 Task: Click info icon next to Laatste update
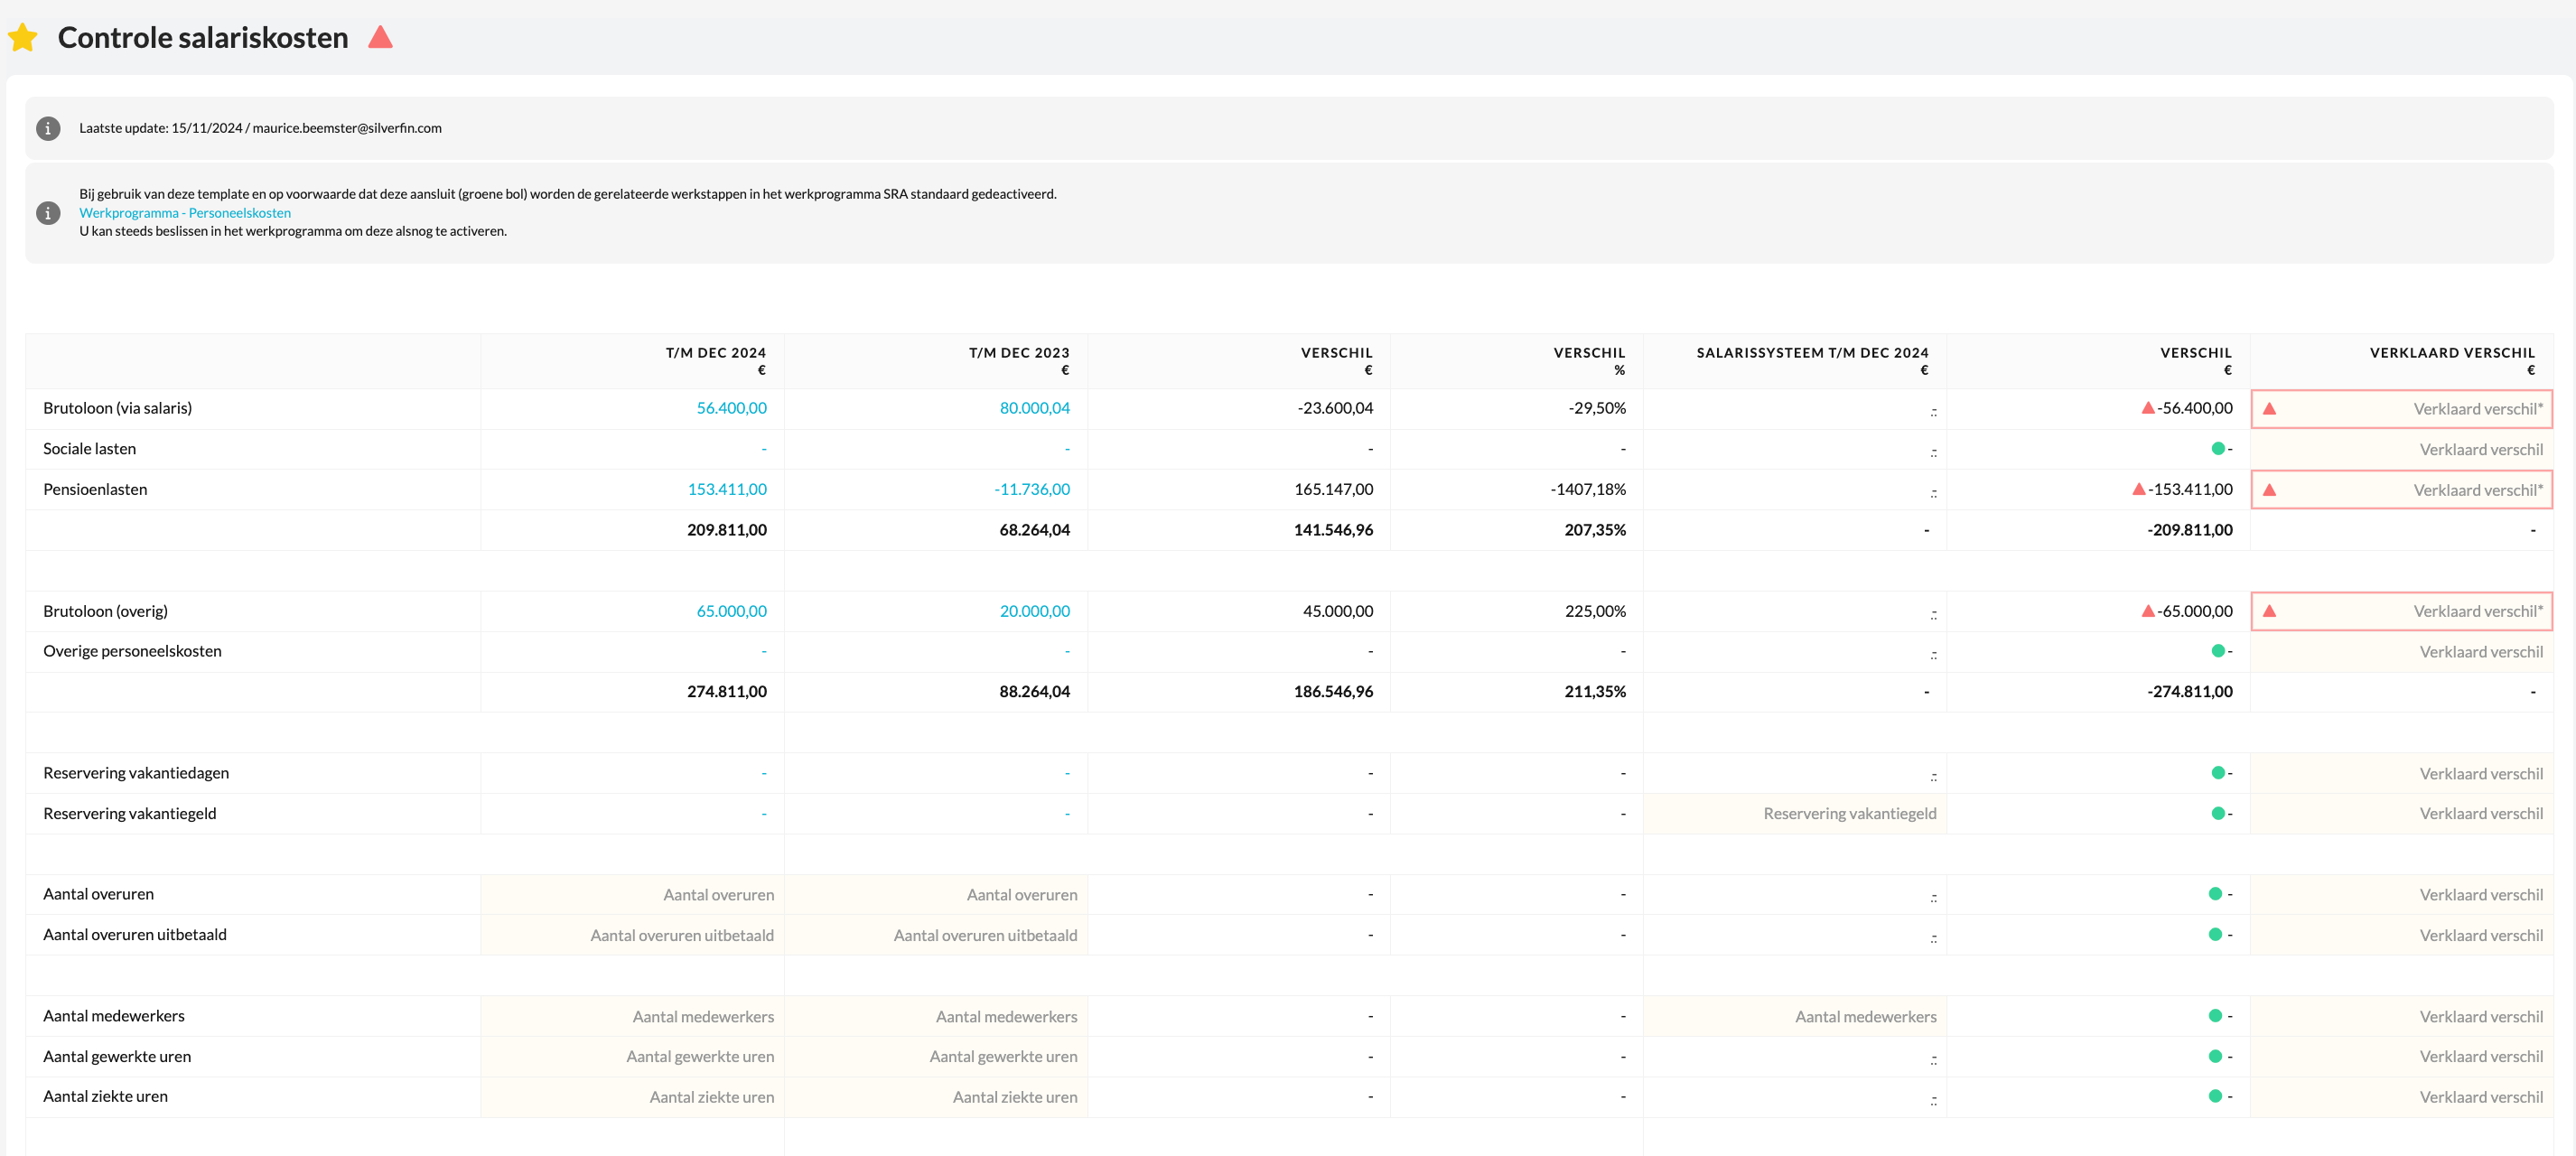click(x=48, y=129)
